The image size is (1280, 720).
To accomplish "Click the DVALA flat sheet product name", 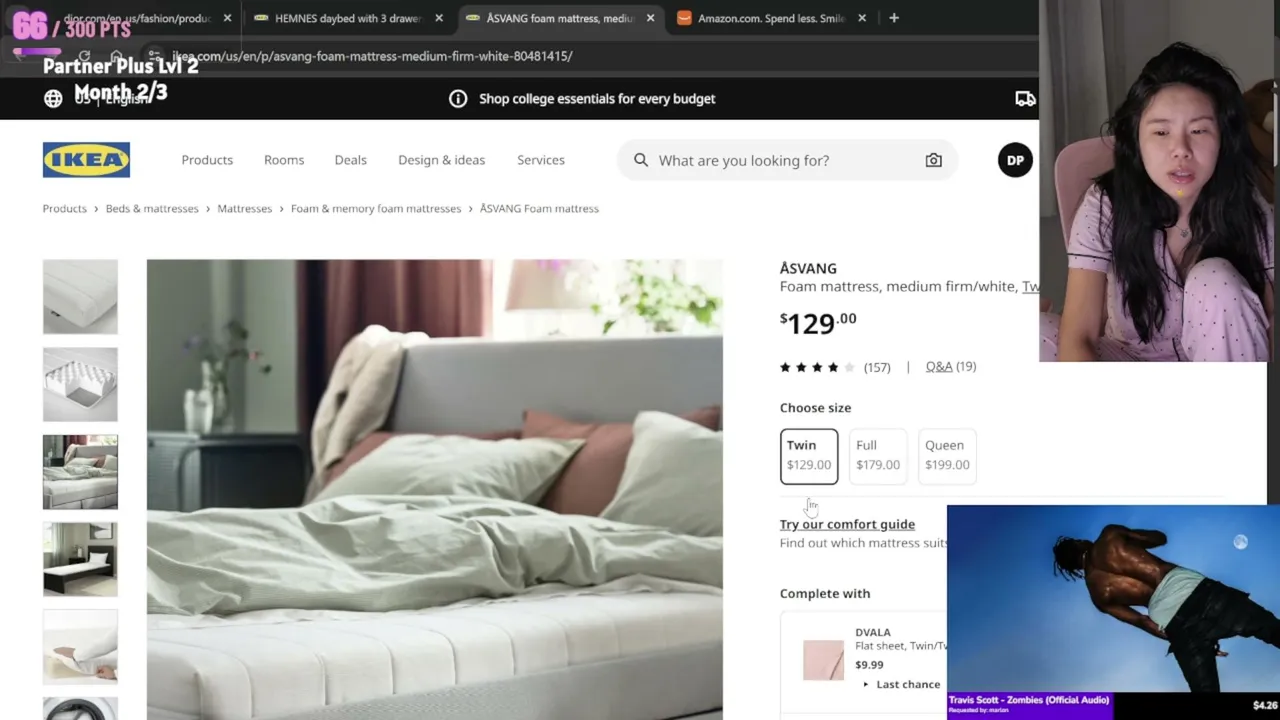I will coord(873,632).
